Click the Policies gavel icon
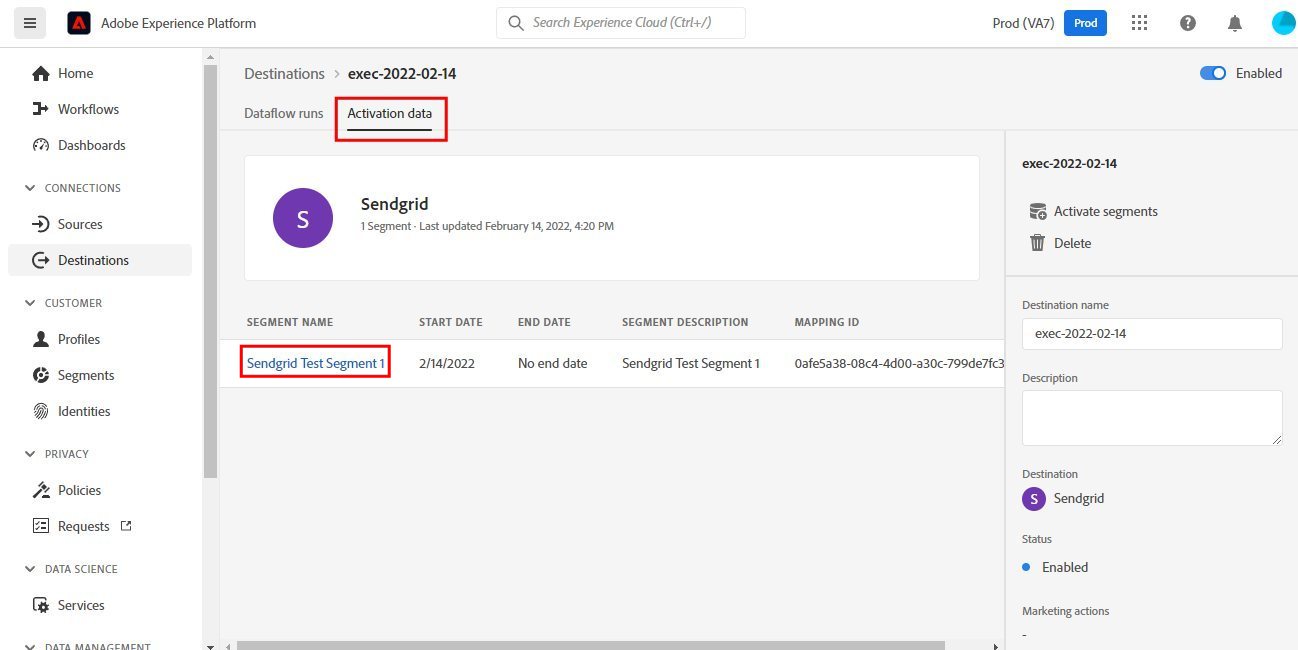Viewport: 1298px width, 650px height. 41,490
